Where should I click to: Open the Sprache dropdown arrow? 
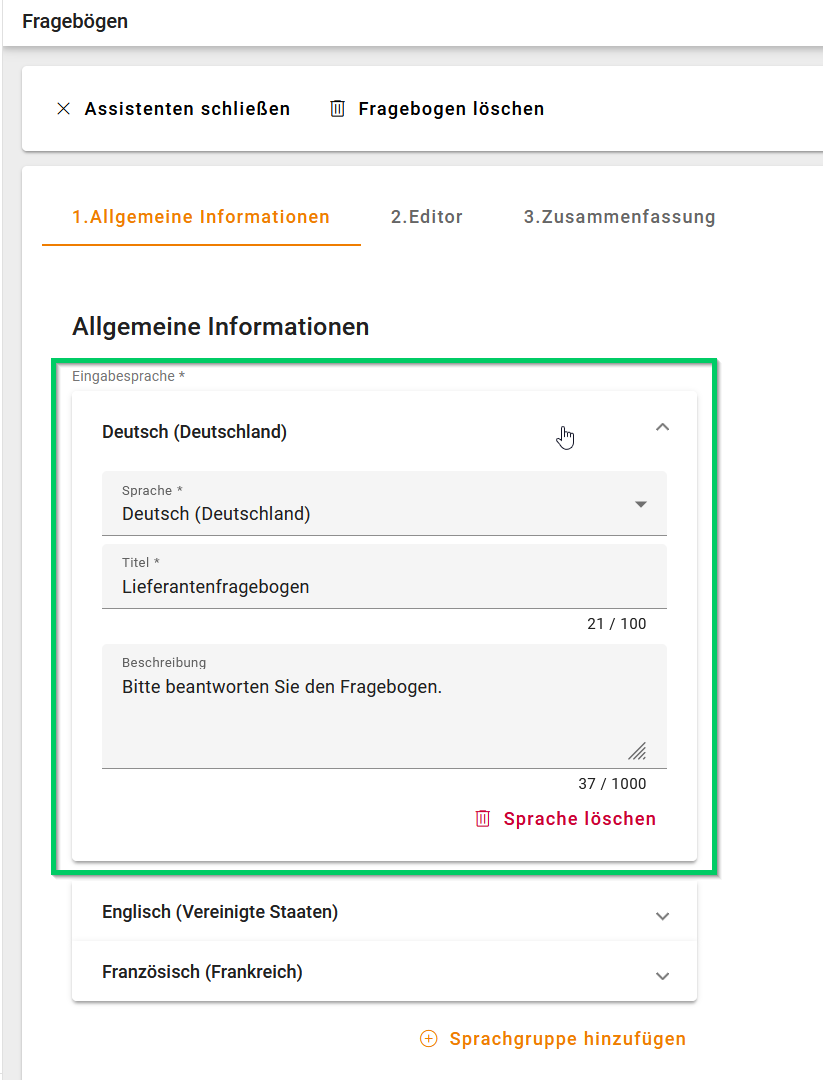pos(641,504)
